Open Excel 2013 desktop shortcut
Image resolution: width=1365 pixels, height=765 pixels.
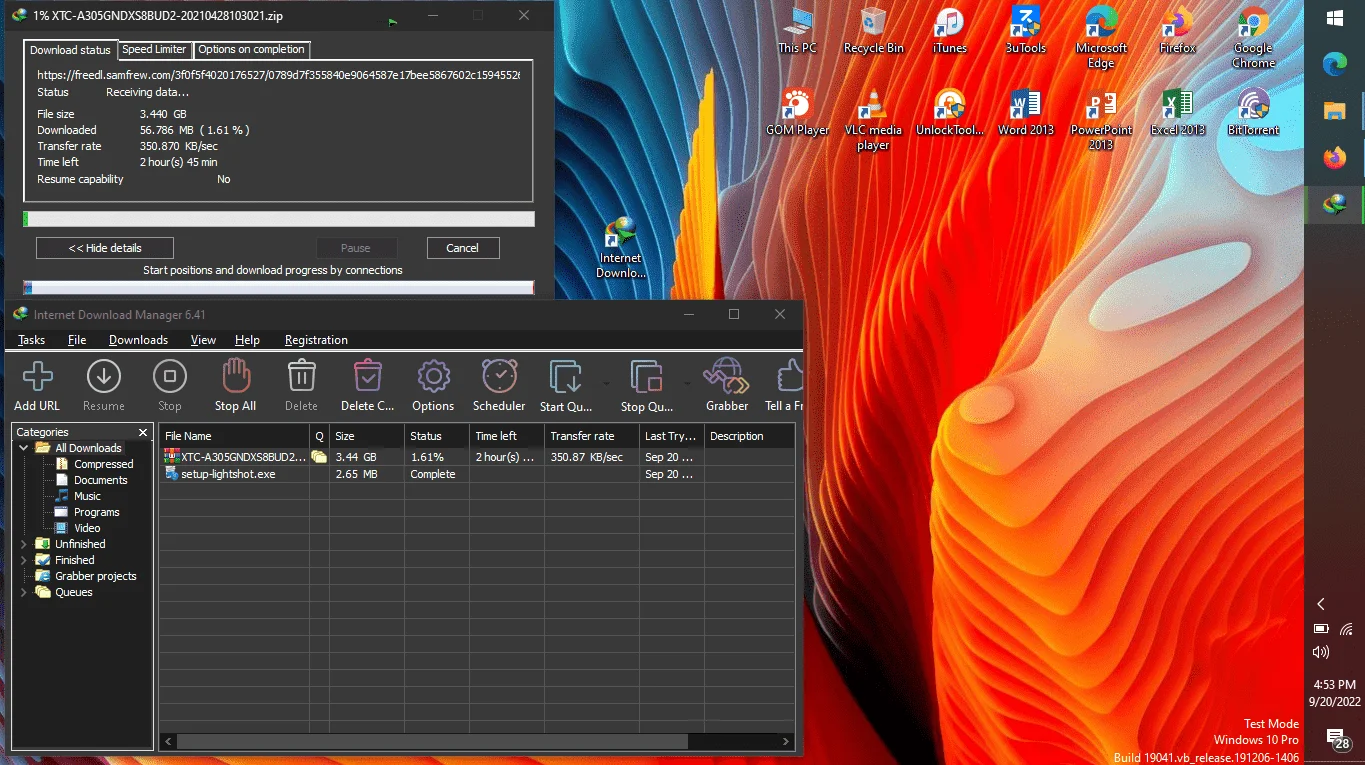coord(1177,112)
